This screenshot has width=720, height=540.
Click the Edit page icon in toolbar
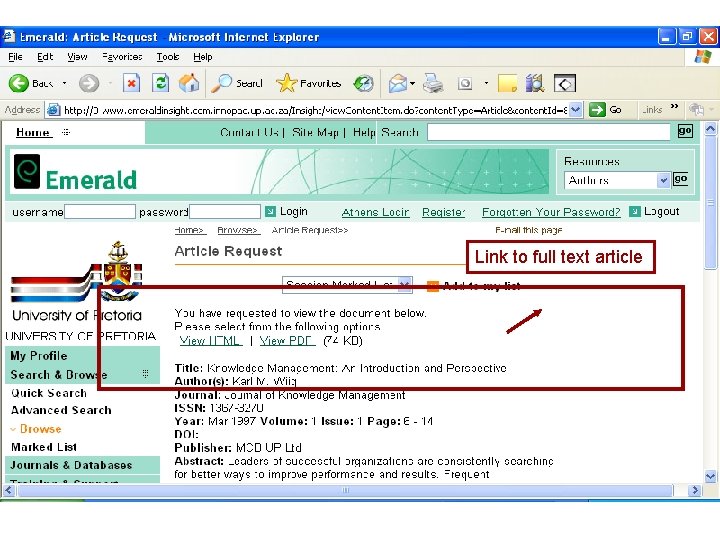coord(465,84)
